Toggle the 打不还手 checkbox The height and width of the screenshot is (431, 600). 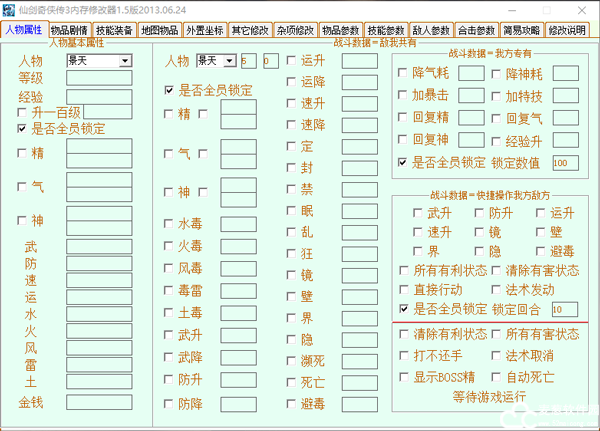pyautogui.click(x=404, y=356)
